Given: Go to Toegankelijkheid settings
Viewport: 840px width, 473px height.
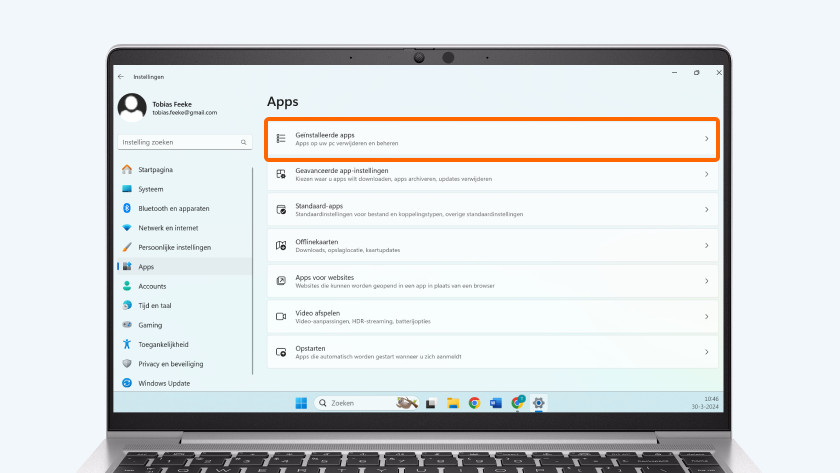Looking at the screenshot, I should (165, 344).
